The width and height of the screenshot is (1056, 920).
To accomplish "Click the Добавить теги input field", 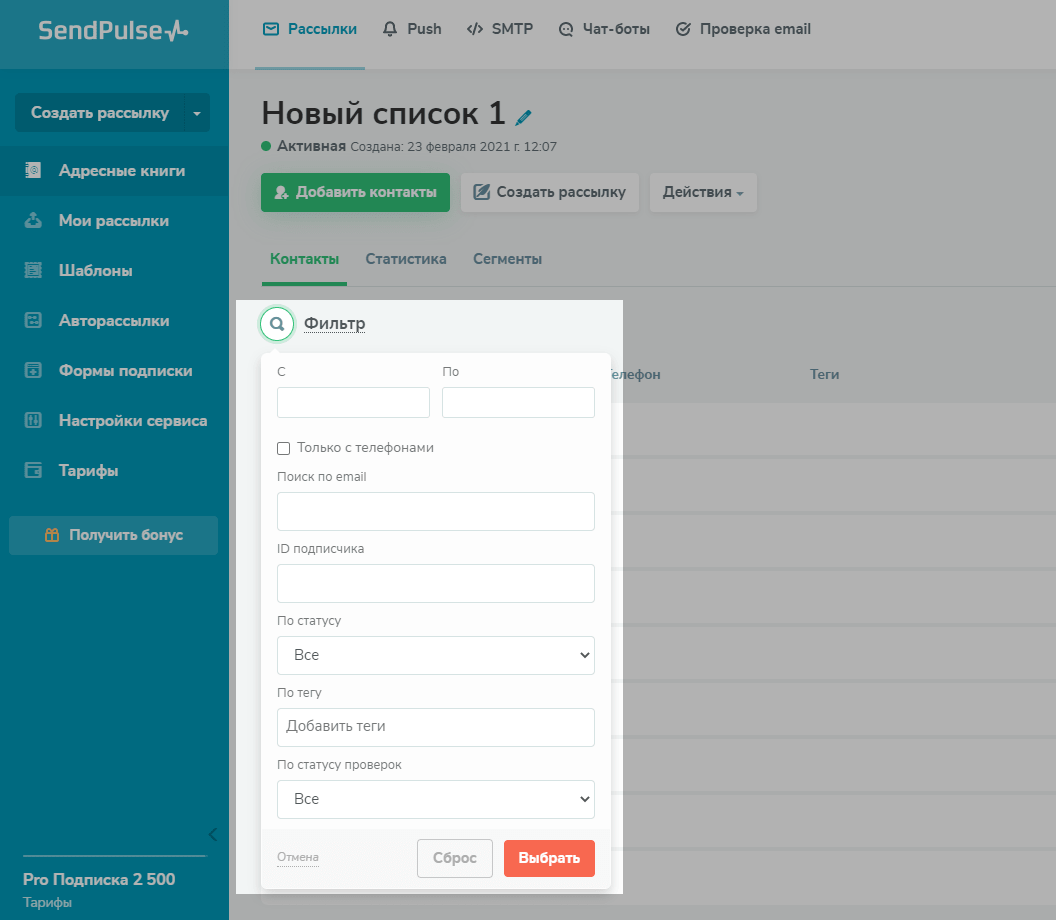I will tap(435, 727).
